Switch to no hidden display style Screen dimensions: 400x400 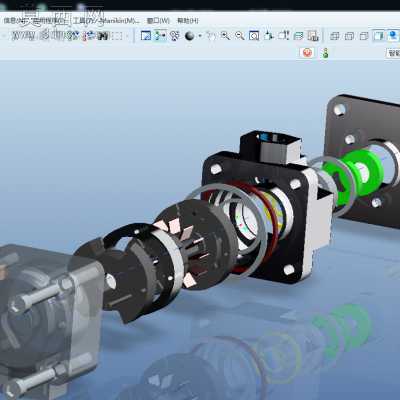(x=364, y=36)
